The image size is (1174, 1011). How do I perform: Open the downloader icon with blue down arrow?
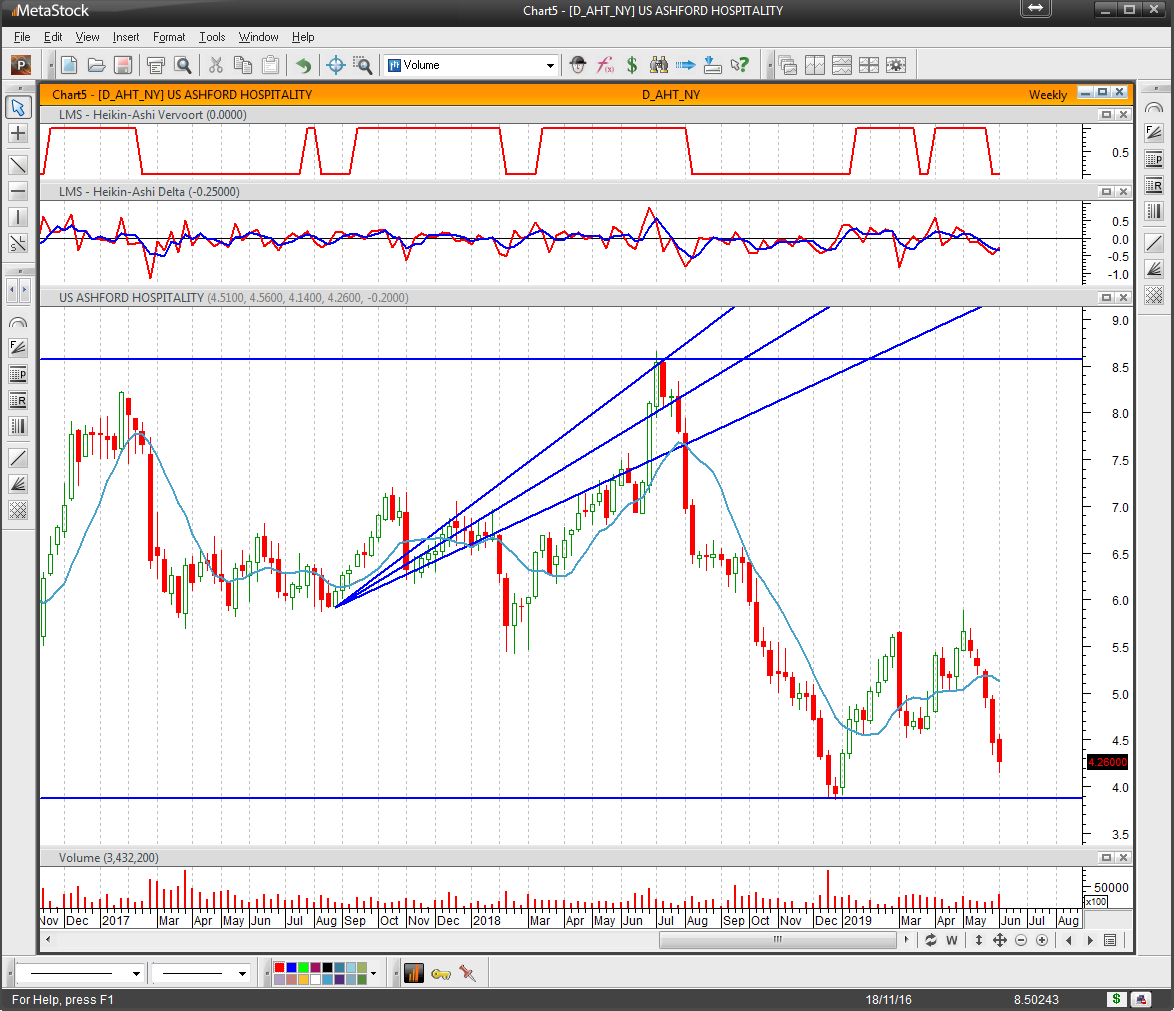coord(712,65)
